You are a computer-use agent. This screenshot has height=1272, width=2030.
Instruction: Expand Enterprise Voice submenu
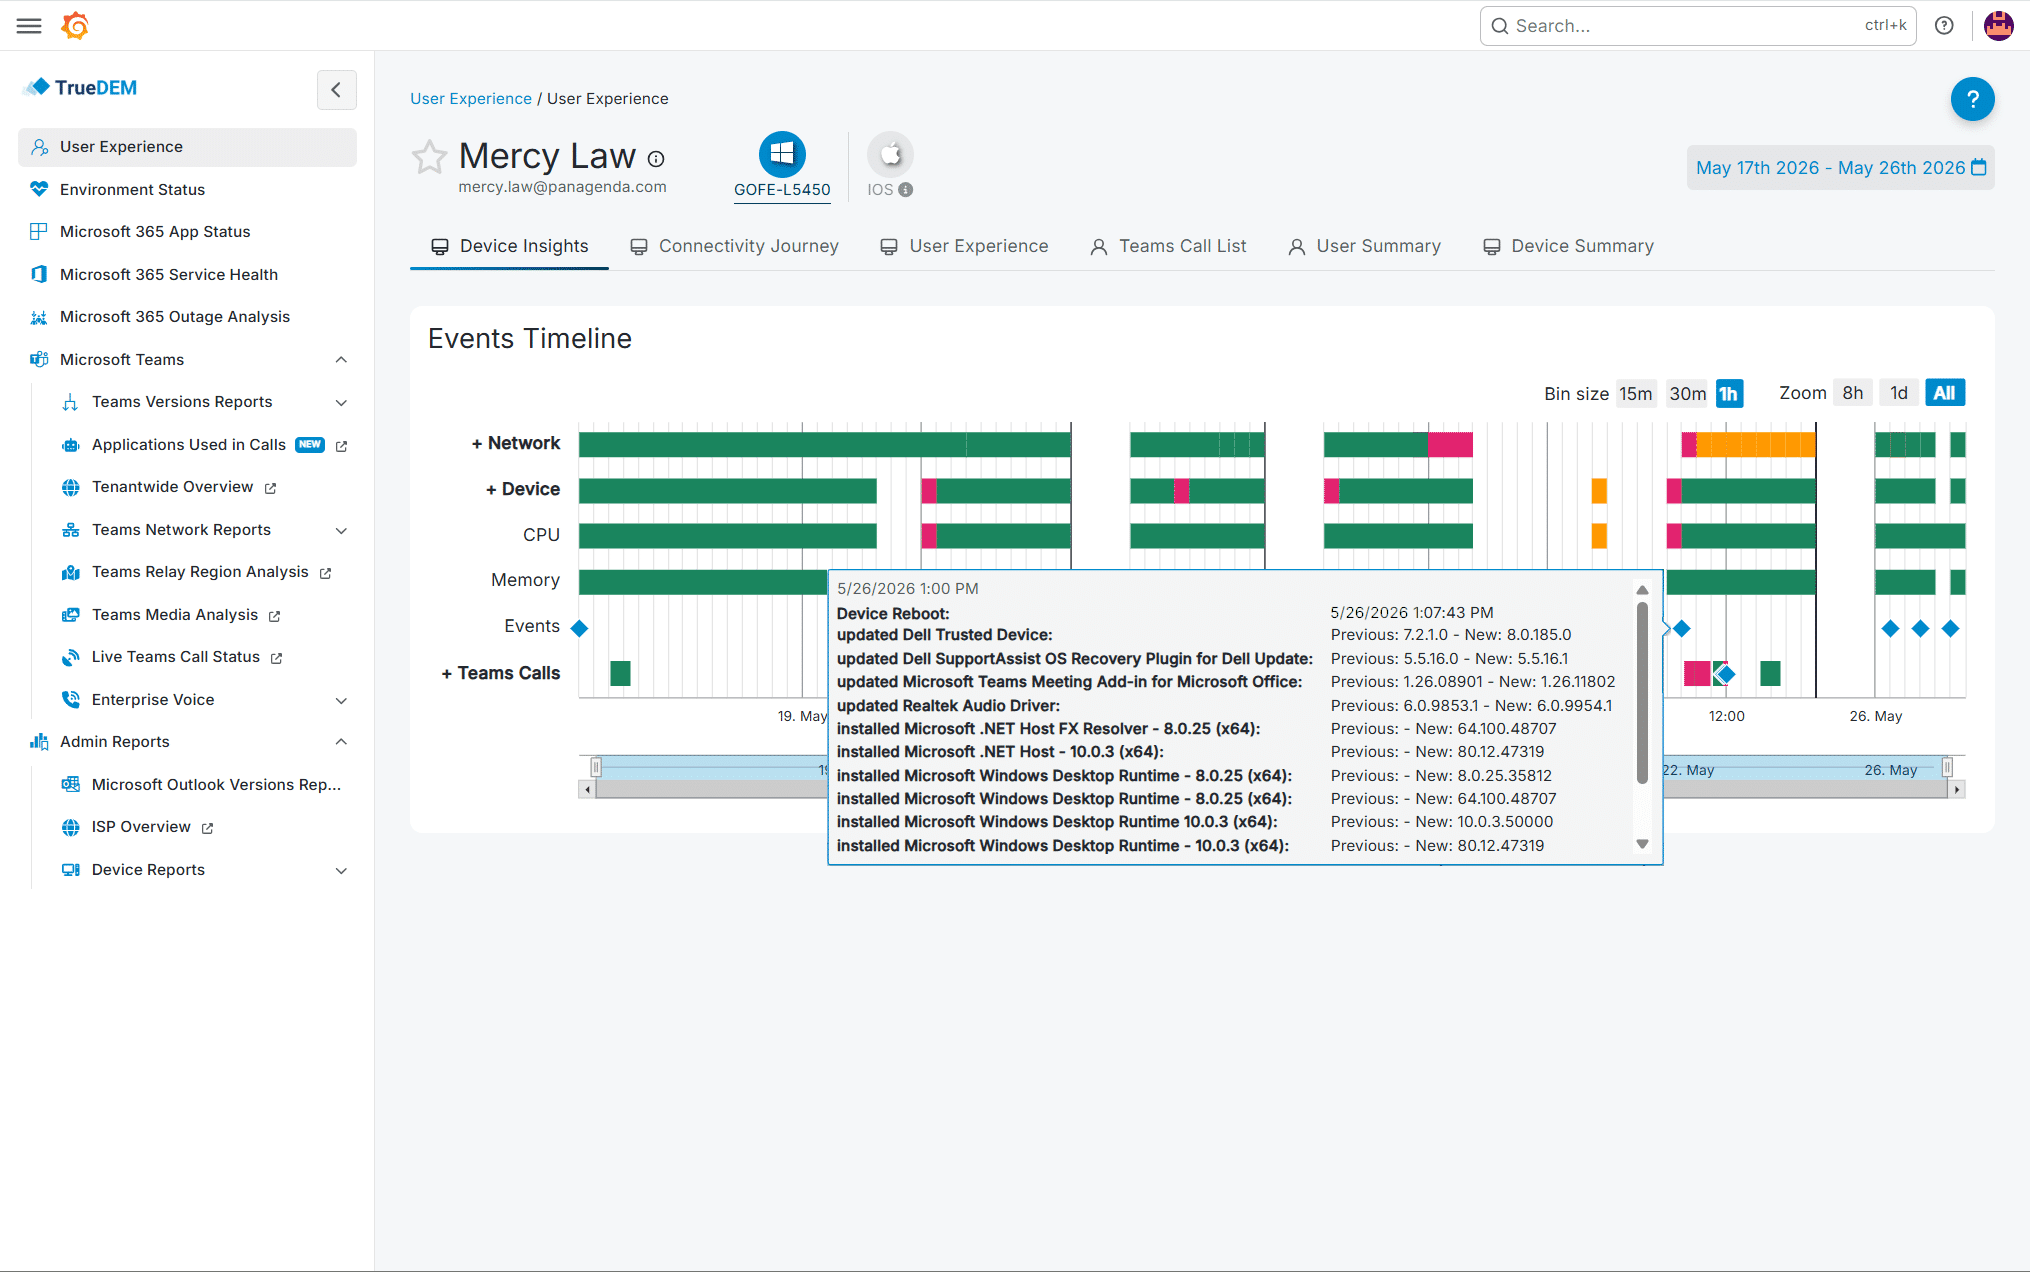pyautogui.click(x=341, y=701)
